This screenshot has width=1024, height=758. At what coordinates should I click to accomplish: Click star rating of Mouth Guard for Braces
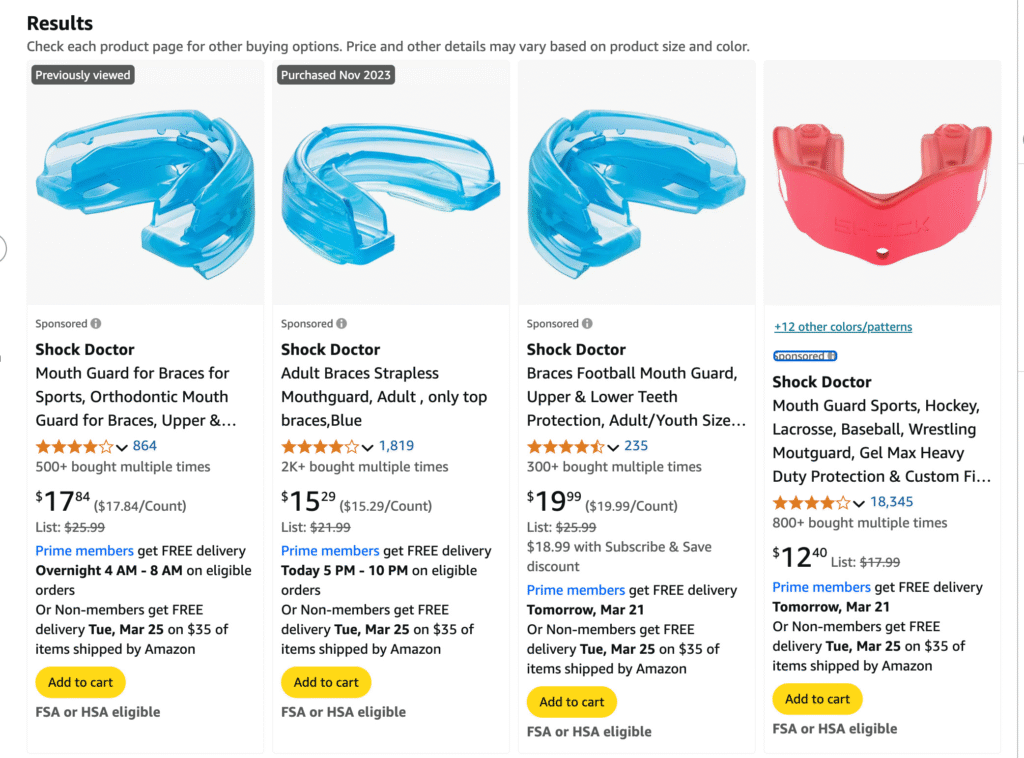tap(74, 446)
